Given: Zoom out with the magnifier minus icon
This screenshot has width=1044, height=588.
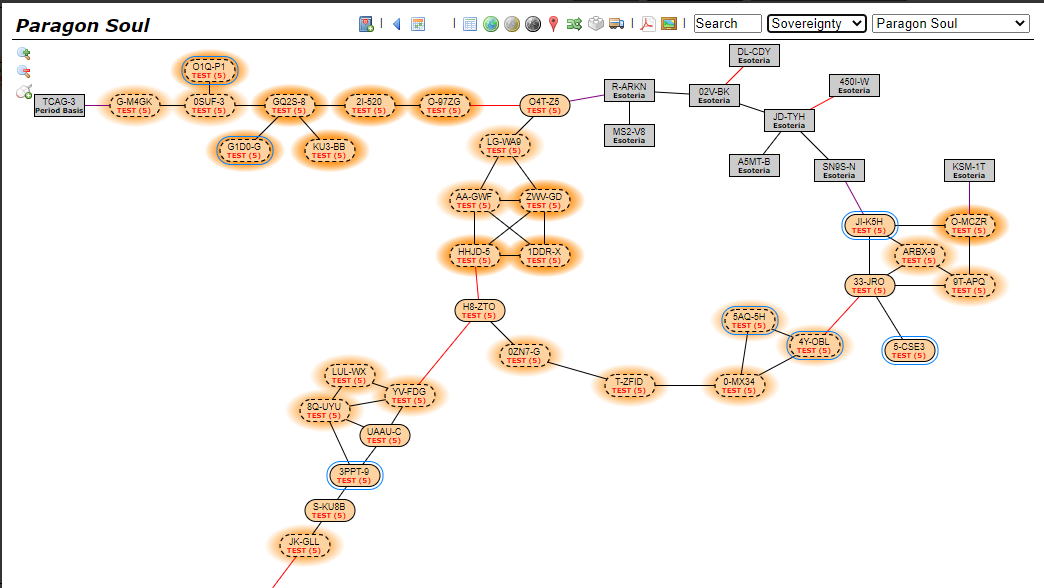Looking at the screenshot, I should point(24,71).
